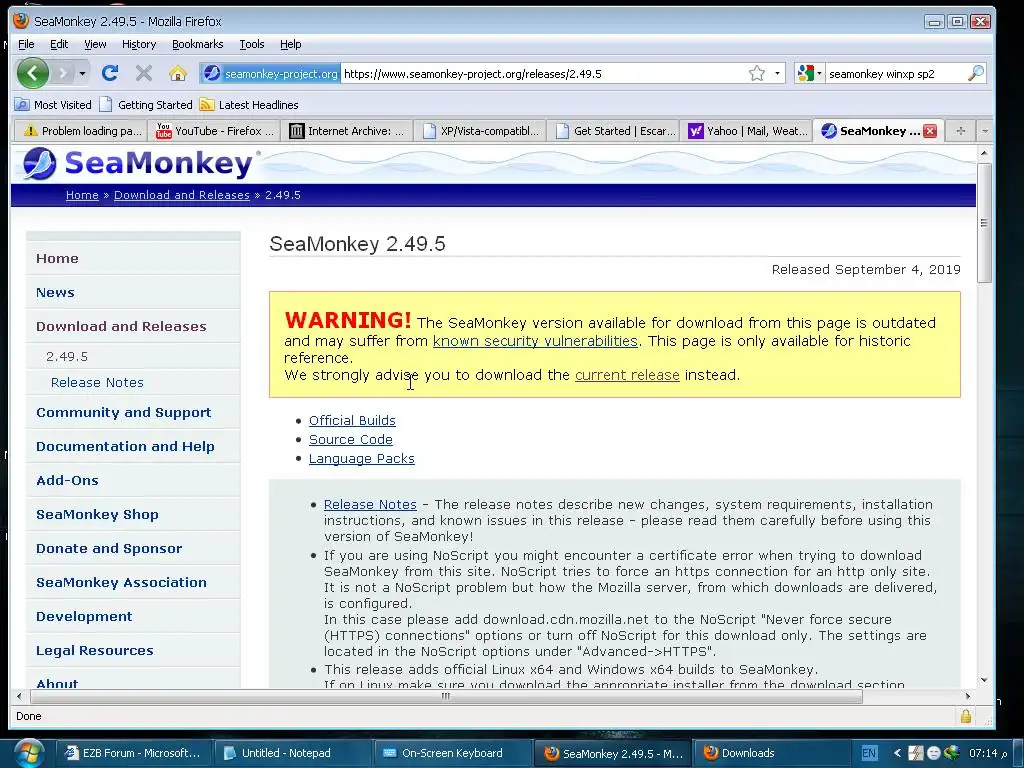Jump to Source Code link
This screenshot has height=768, width=1024.
tap(351, 440)
